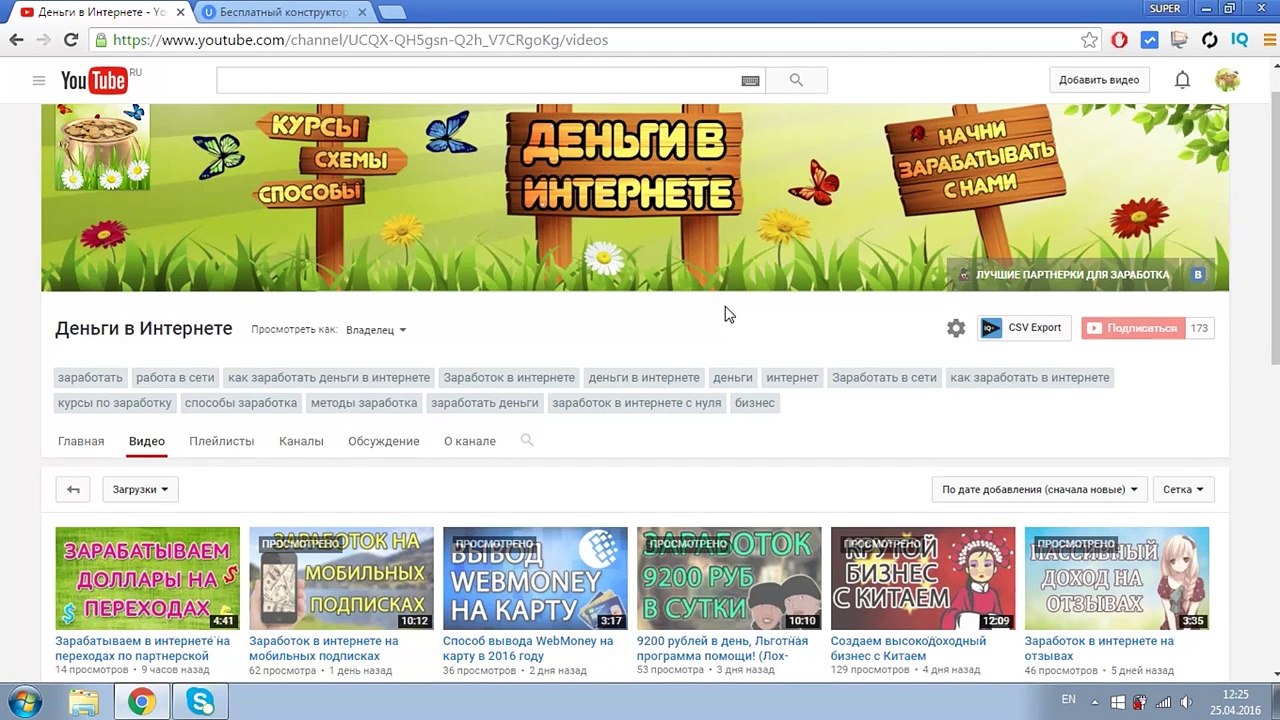Open the Плейлисты tab
The image size is (1280, 720).
(x=222, y=441)
